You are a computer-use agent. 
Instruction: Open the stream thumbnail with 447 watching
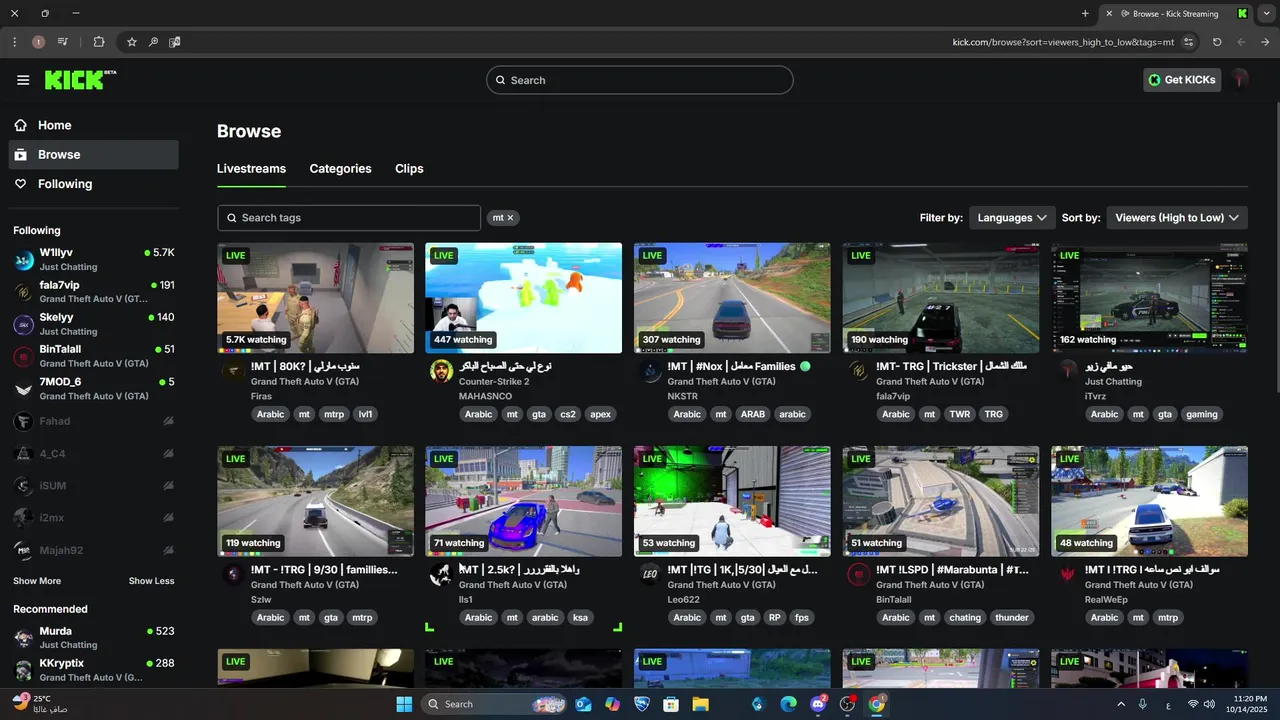[x=523, y=298]
